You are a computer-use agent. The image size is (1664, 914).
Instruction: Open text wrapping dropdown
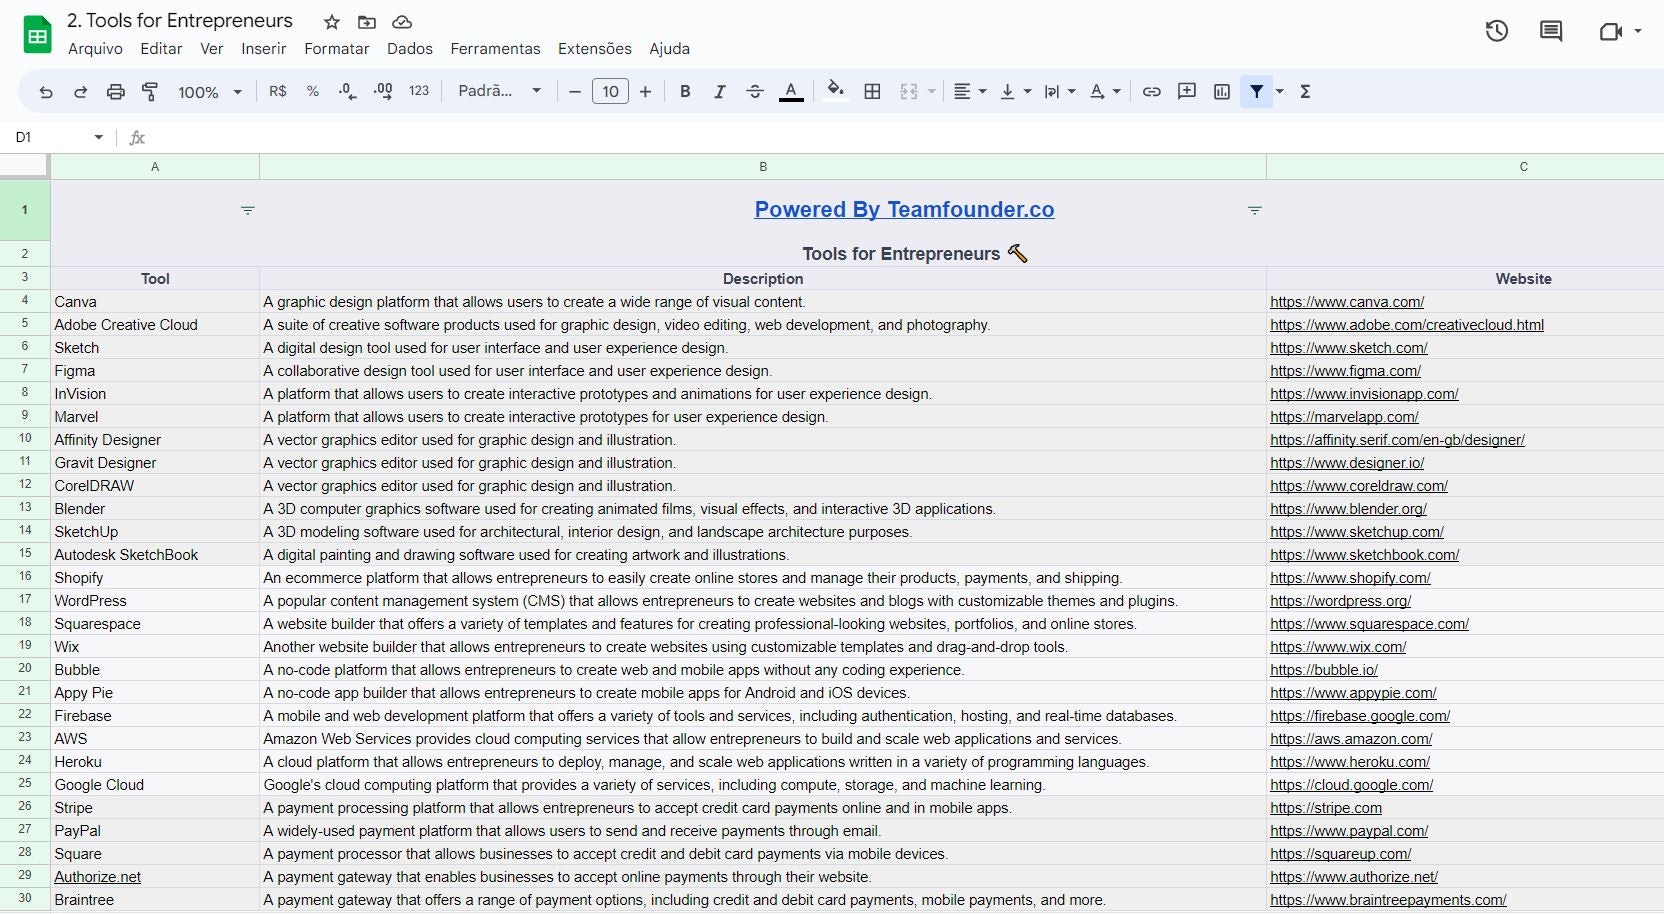(1060, 92)
